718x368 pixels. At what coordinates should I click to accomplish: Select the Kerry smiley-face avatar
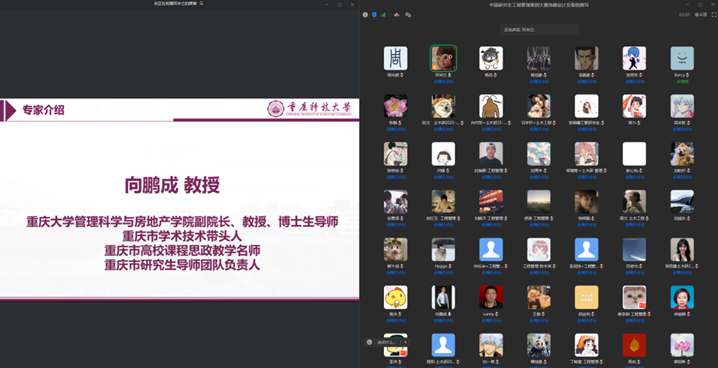pos(682,58)
